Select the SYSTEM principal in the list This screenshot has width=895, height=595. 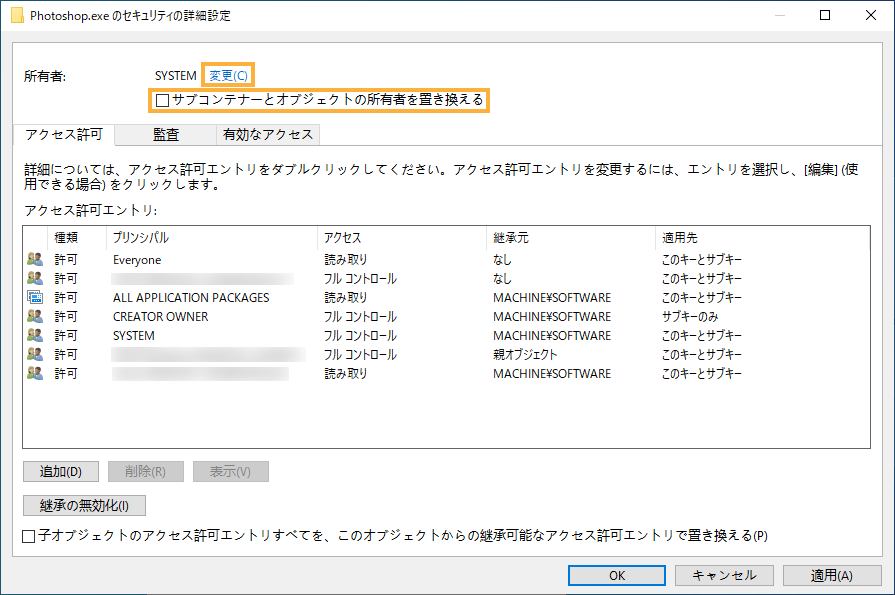pos(134,336)
